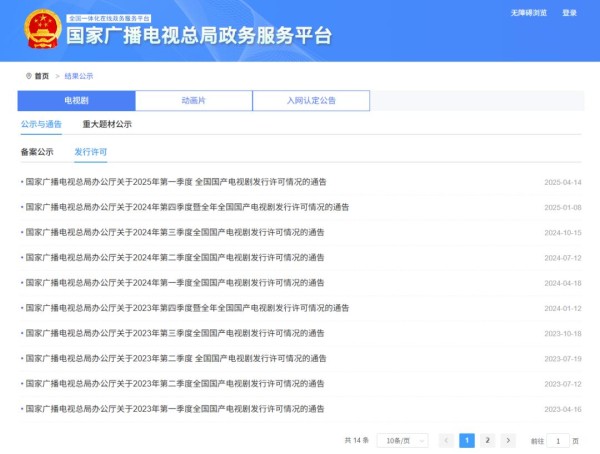Click the 全国一体化在线政务服务平台 label

[109, 18]
